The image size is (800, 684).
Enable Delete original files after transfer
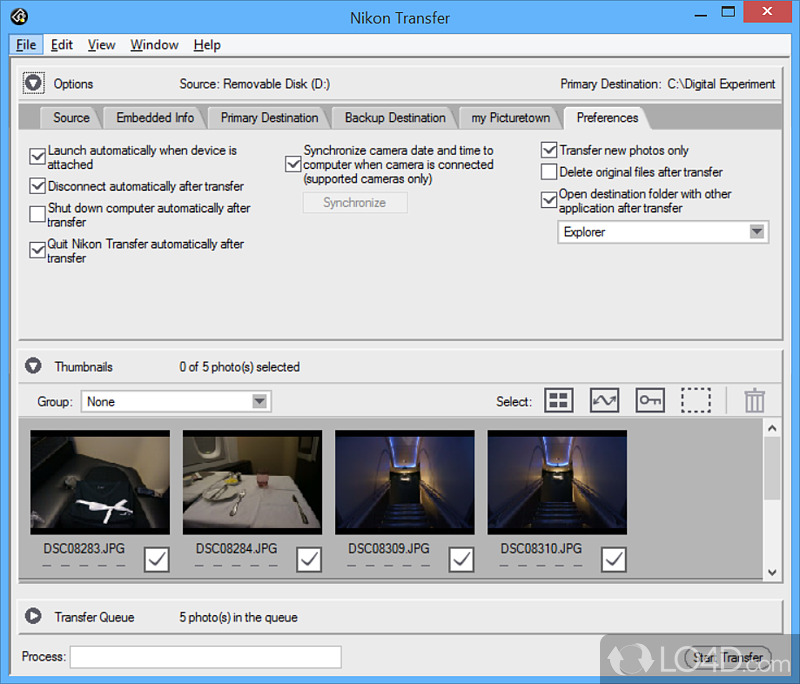pyautogui.click(x=549, y=172)
